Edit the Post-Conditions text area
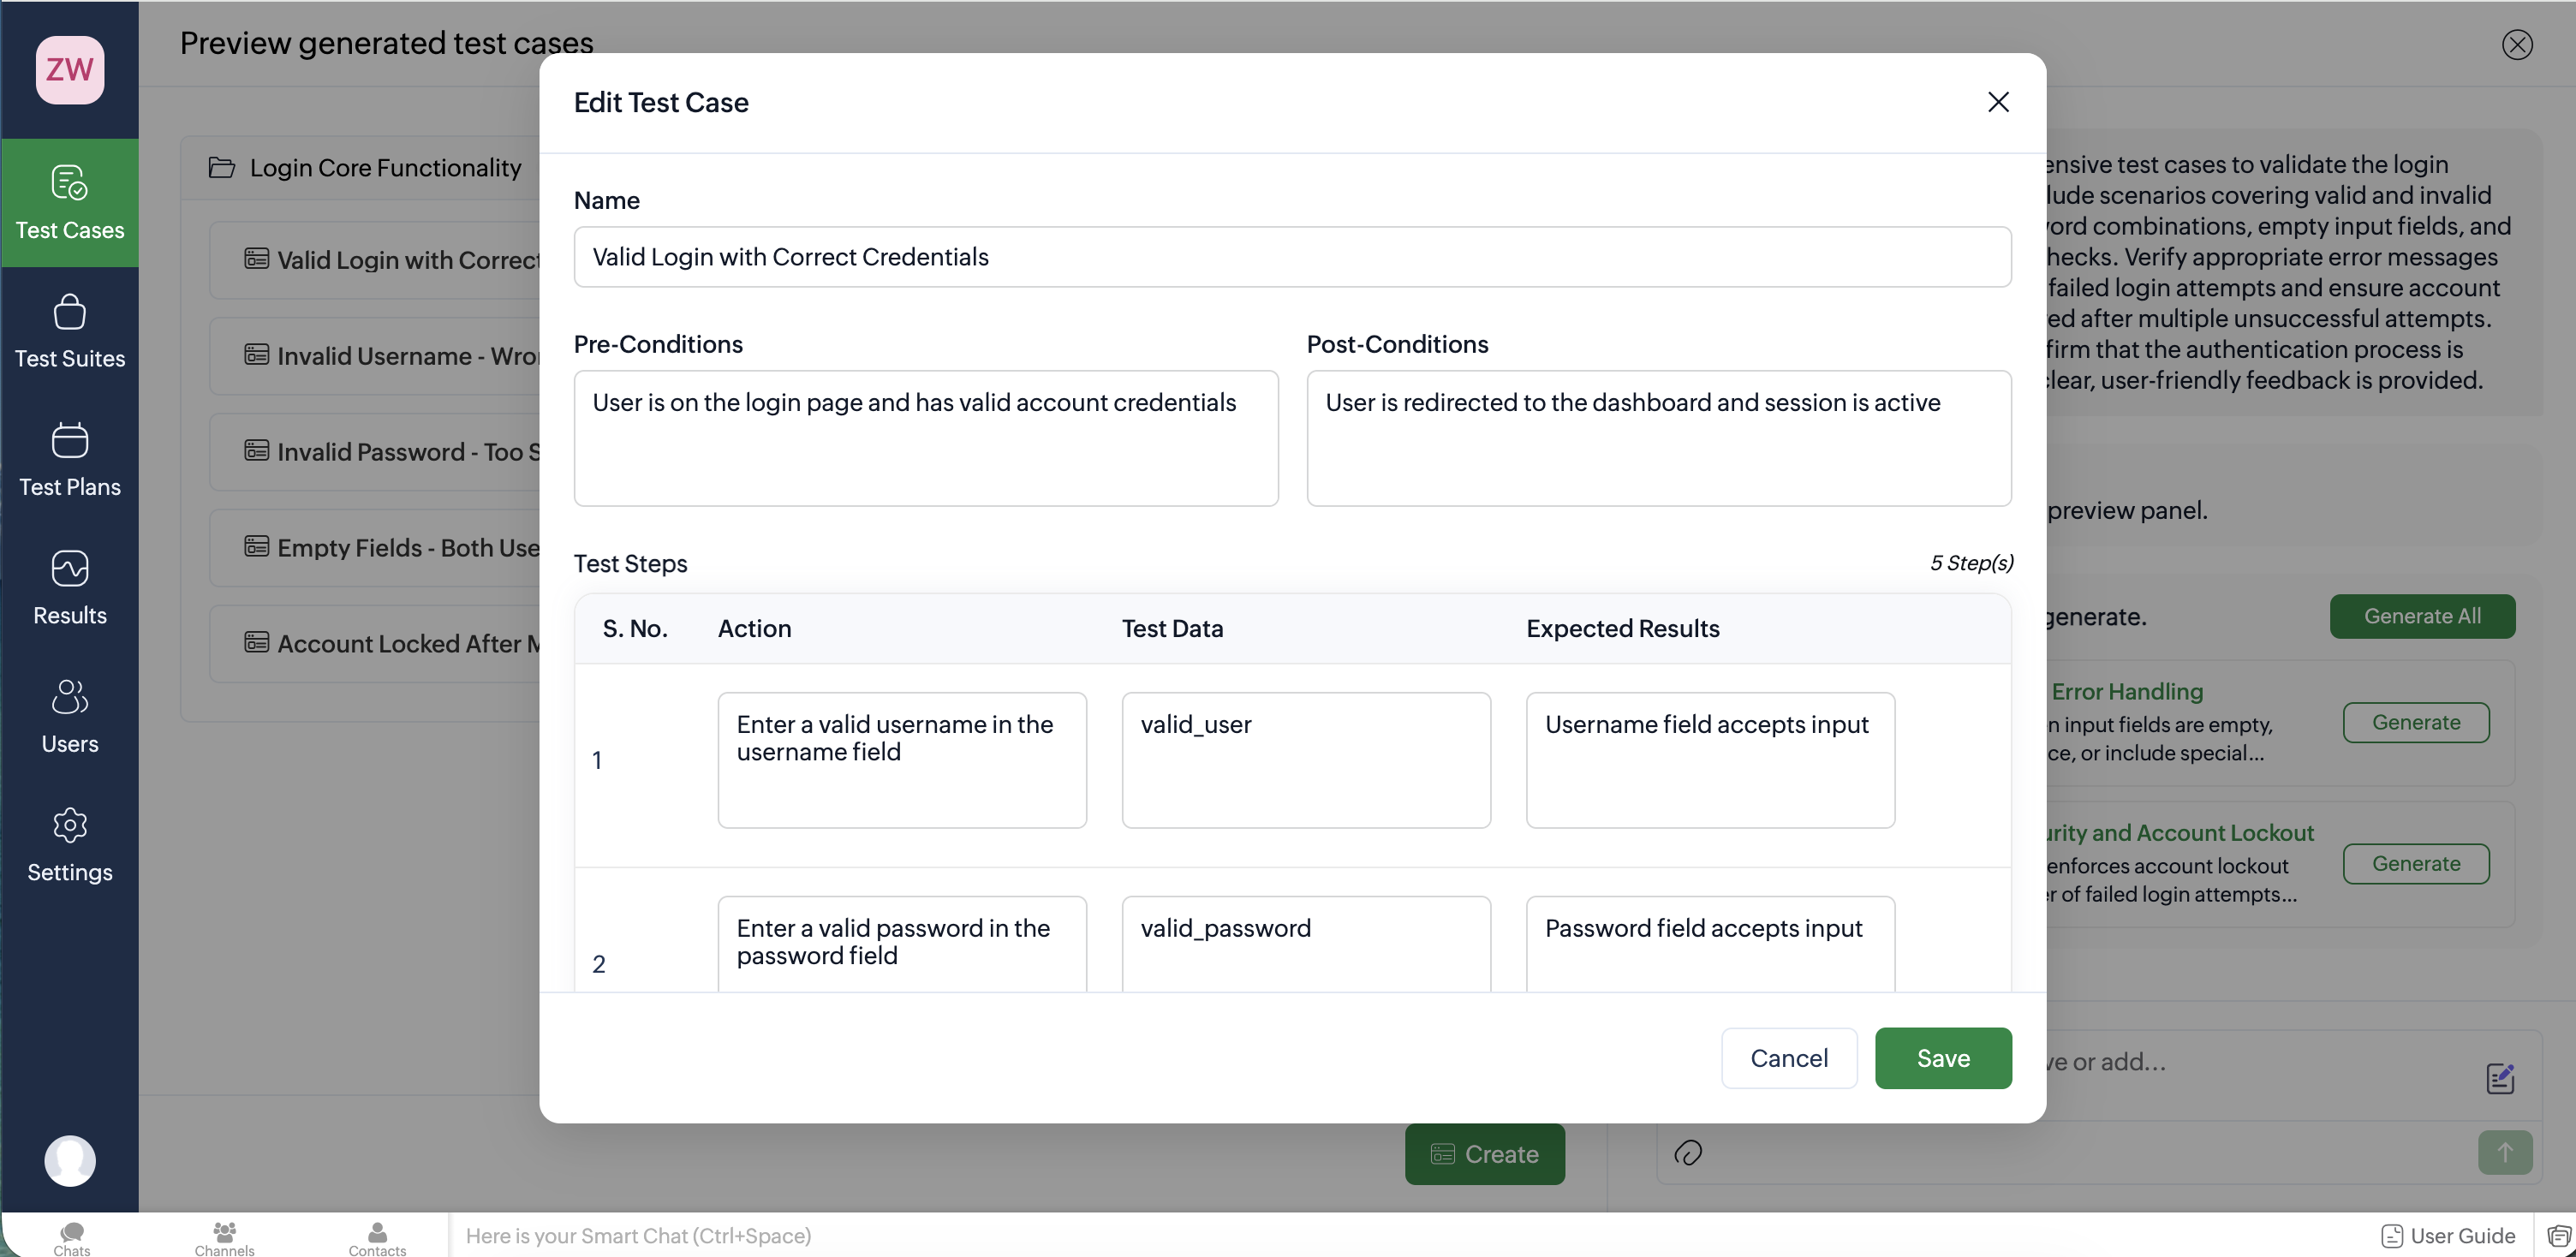The height and width of the screenshot is (1257, 2576). (x=1658, y=438)
